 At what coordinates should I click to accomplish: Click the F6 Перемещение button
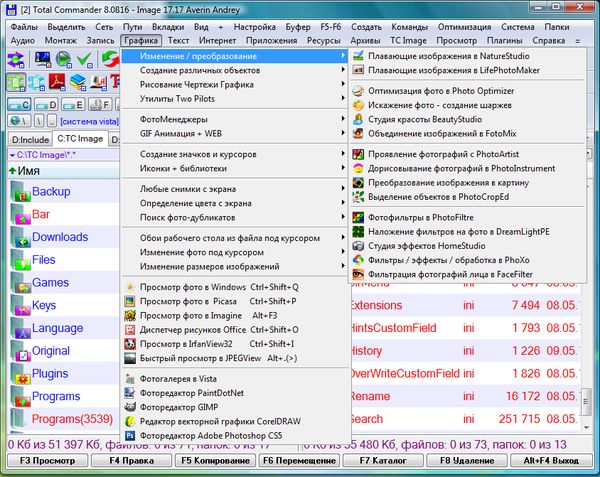point(299,461)
